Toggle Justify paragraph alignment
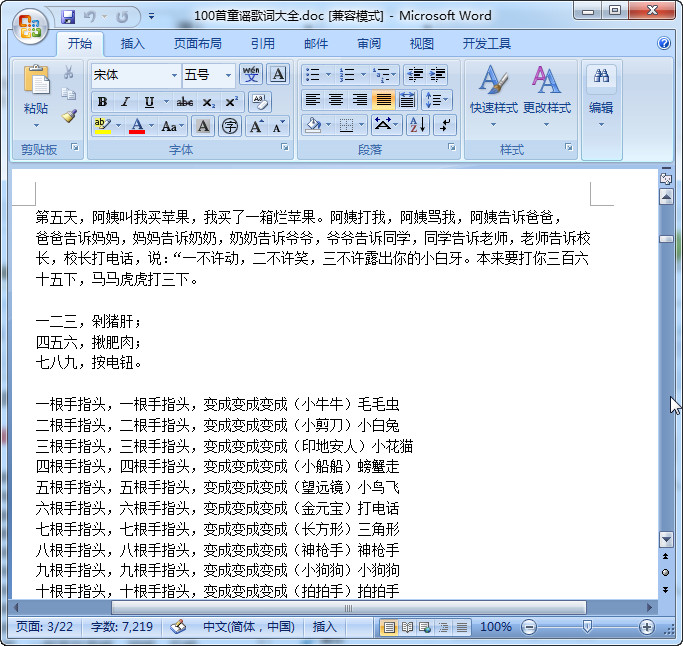 point(384,100)
